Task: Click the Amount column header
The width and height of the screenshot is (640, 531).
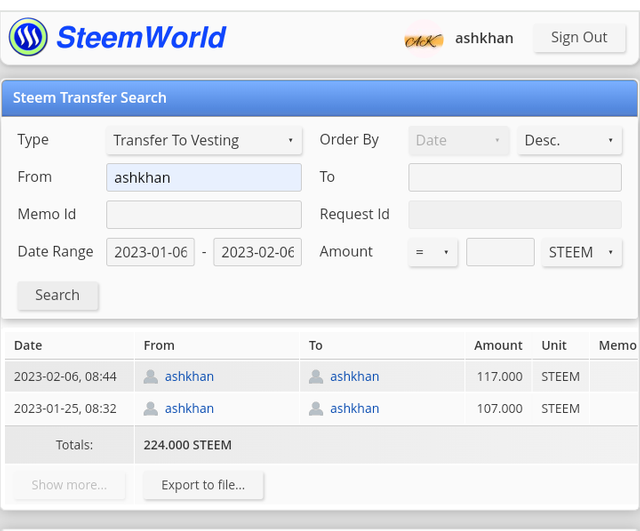Action: (x=498, y=346)
